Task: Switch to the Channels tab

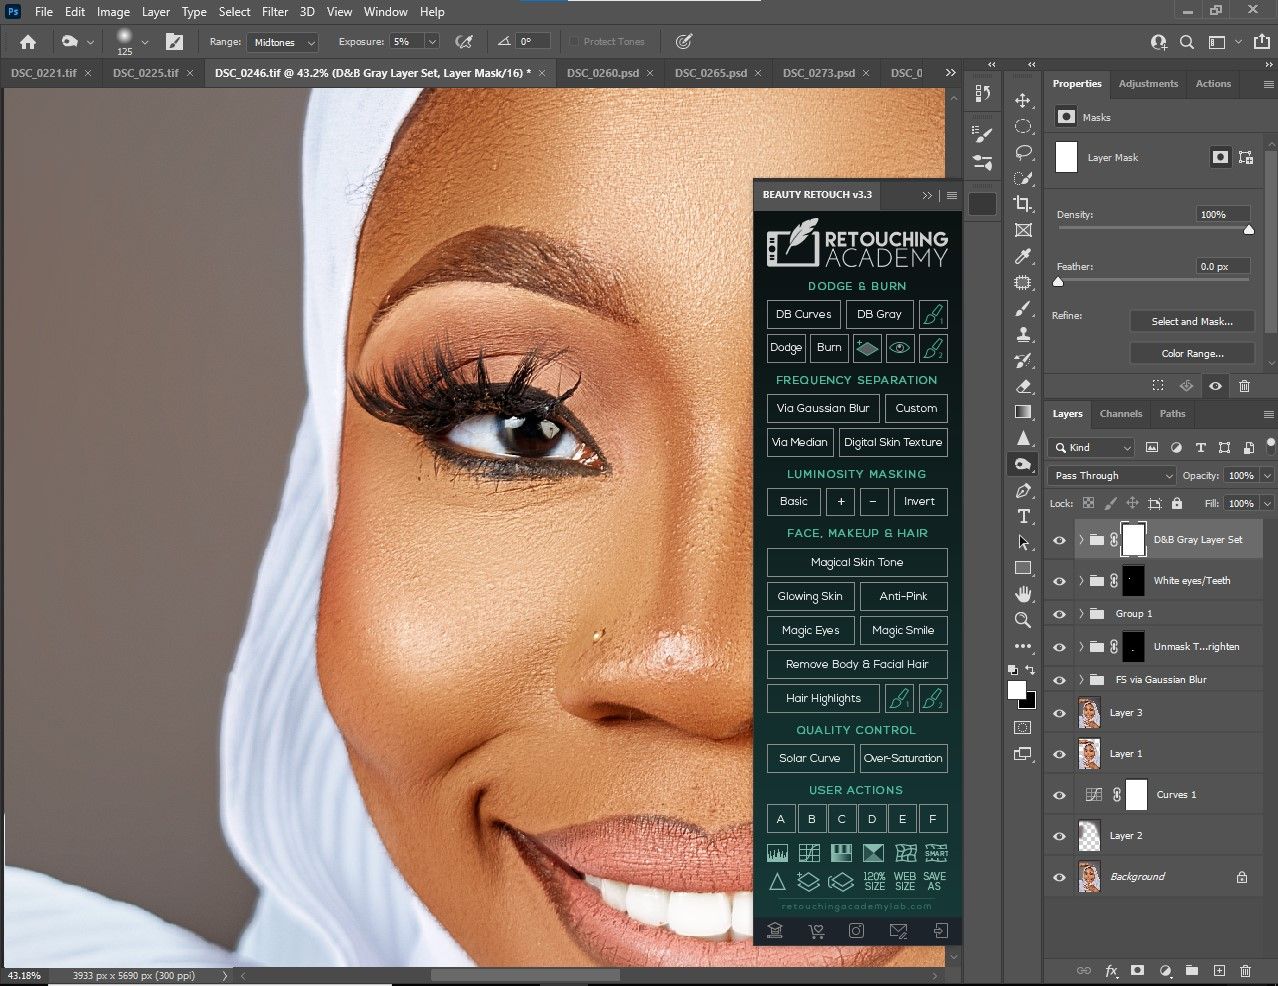Action: pyautogui.click(x=1121, y=414)
